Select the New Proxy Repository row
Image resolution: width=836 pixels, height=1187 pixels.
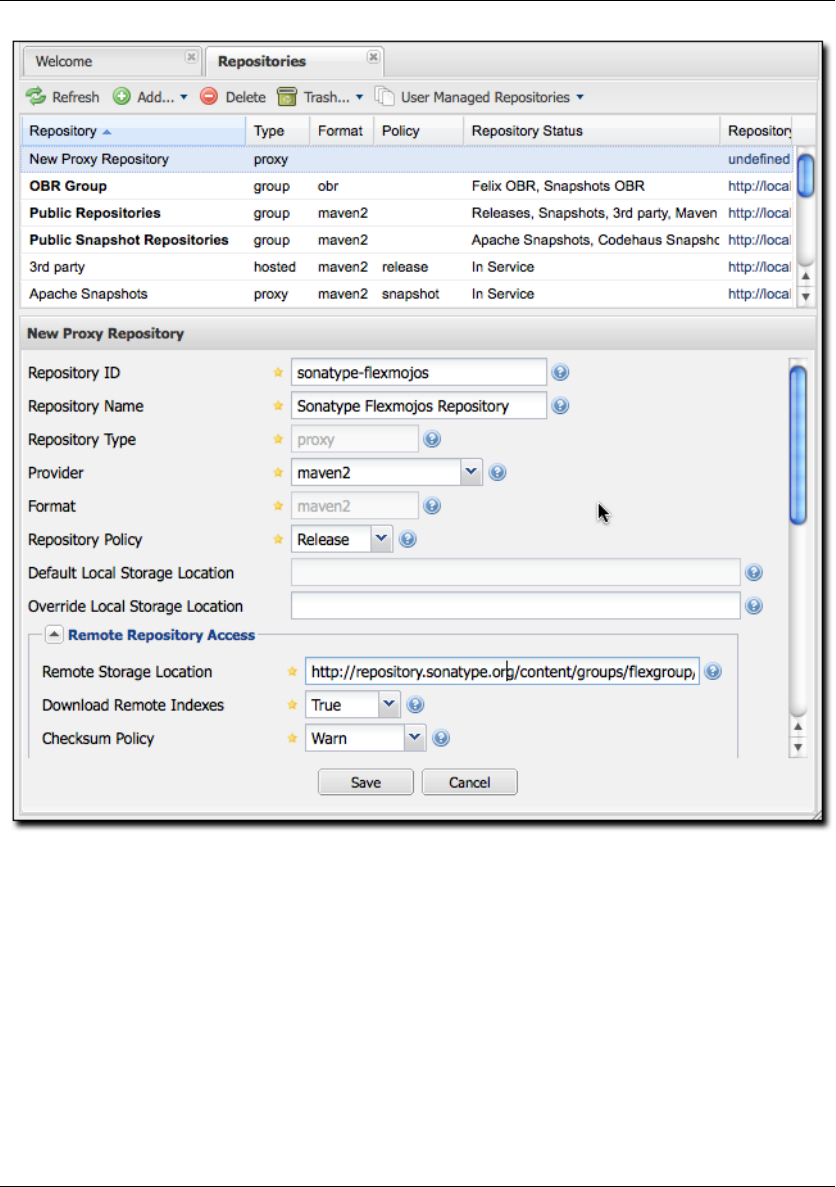click(x=407, y=159)
